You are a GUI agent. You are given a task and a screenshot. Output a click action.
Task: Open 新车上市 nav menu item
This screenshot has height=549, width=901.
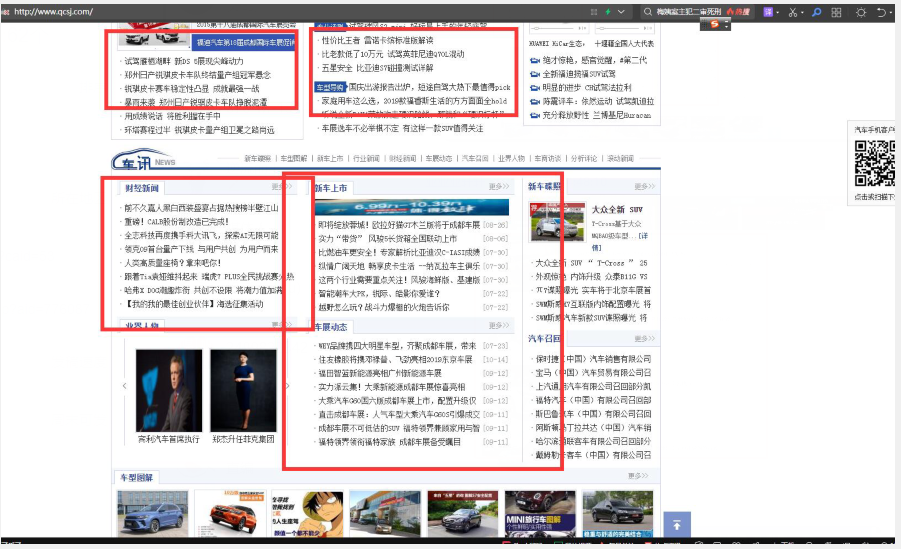click(x=330, y=159)
